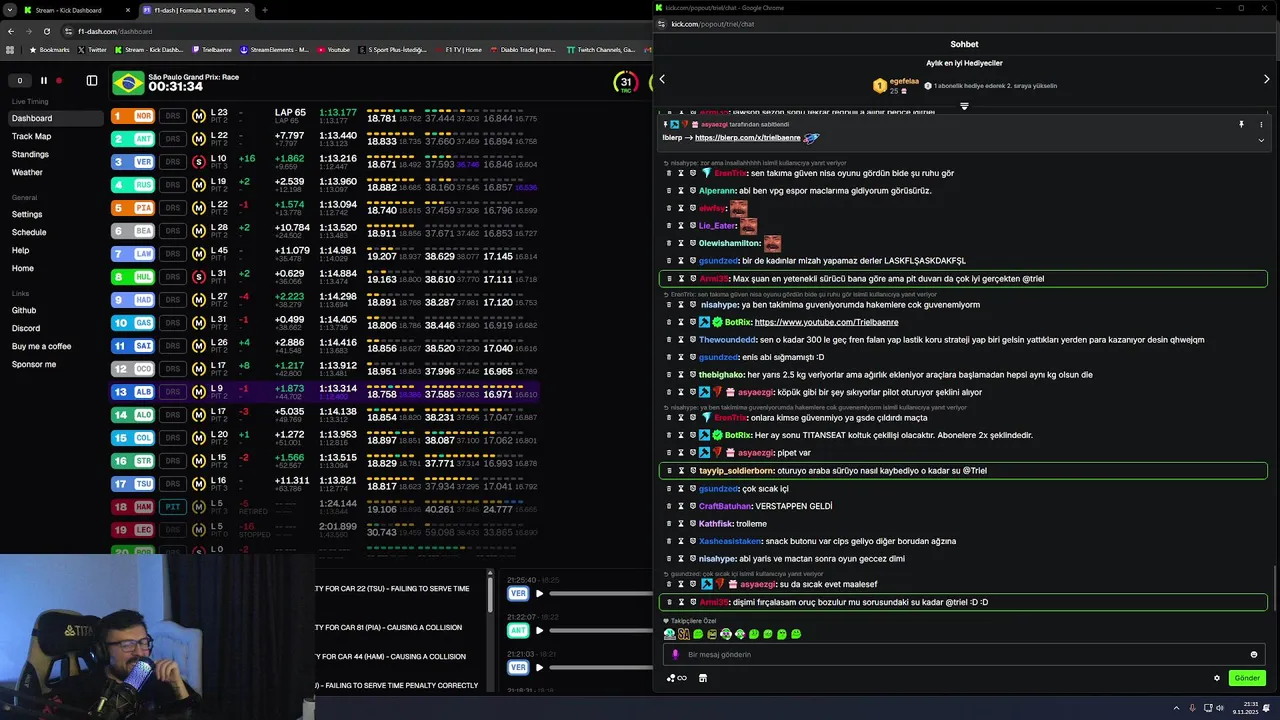
Task: Pause the f1-dash live timing feed
Action: [x=44, y=81]
